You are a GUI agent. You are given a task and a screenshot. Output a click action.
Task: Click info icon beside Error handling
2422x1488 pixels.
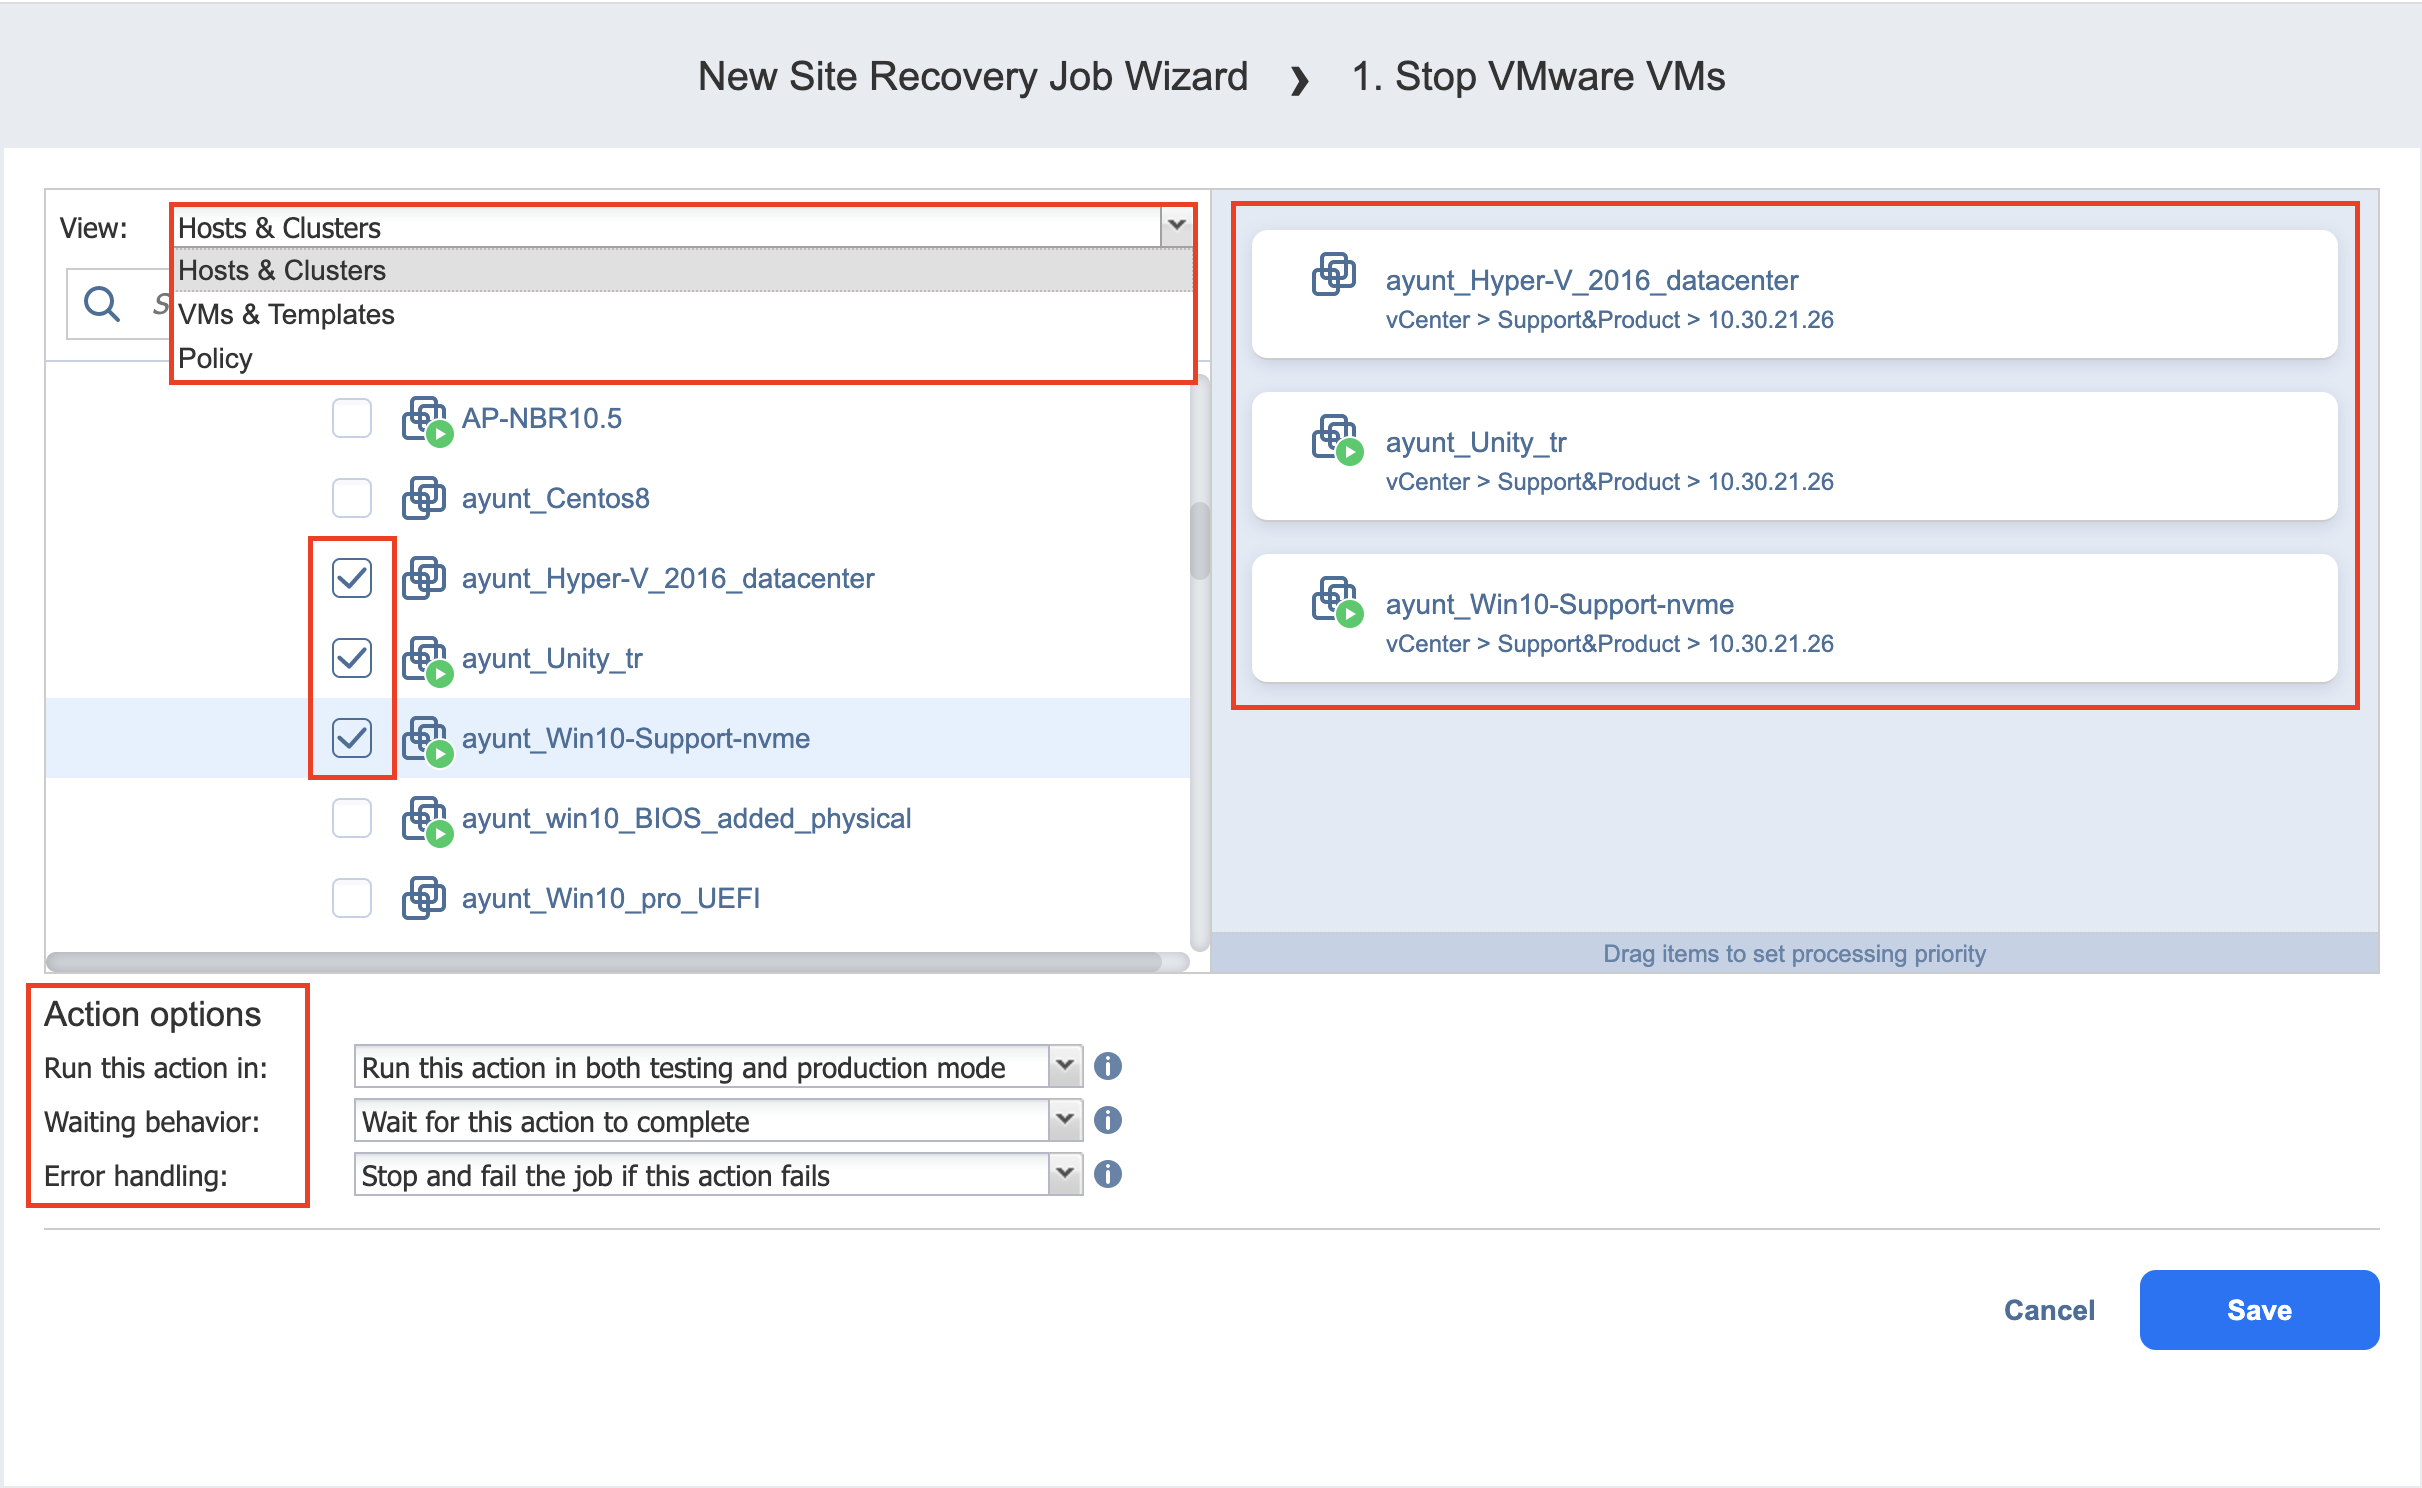pos(1107,1175)
